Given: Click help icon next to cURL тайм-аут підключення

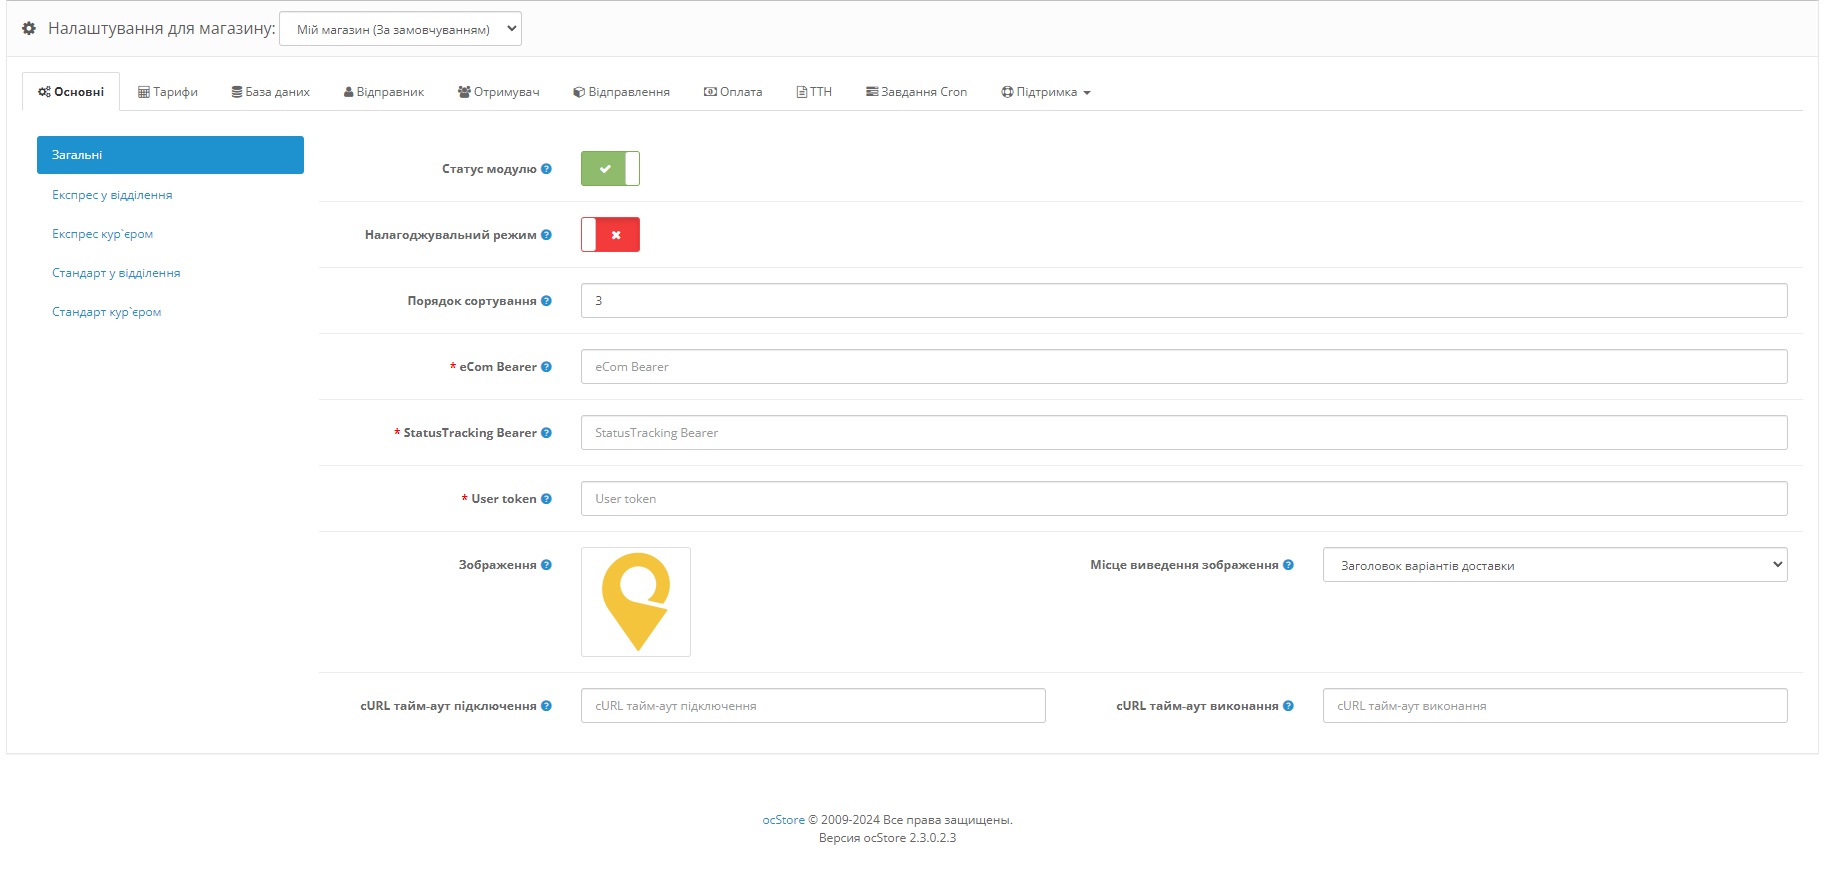Looking at the screenshot, I should coord(546,706).
